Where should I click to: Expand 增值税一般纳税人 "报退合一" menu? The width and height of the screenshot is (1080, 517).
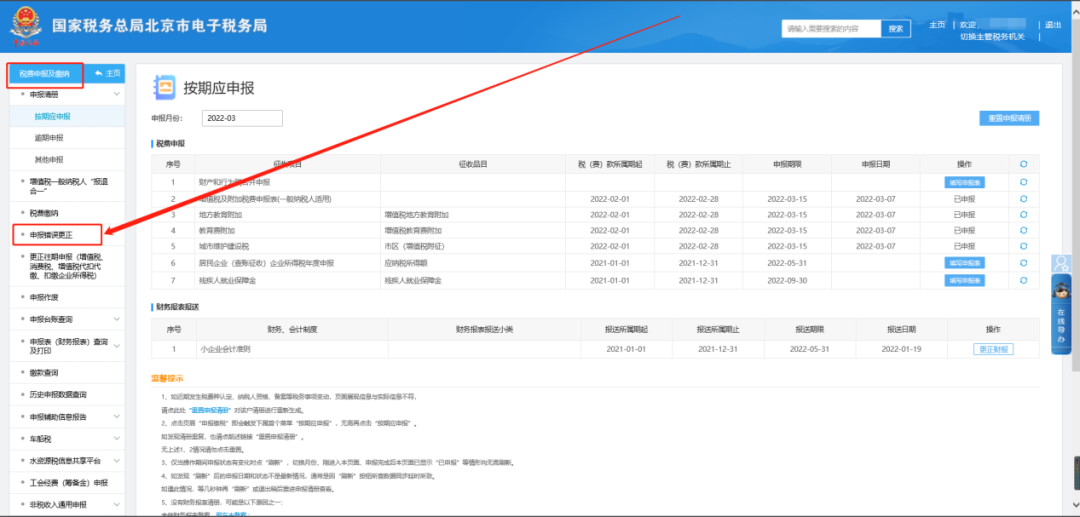click(x=117, y=183)
